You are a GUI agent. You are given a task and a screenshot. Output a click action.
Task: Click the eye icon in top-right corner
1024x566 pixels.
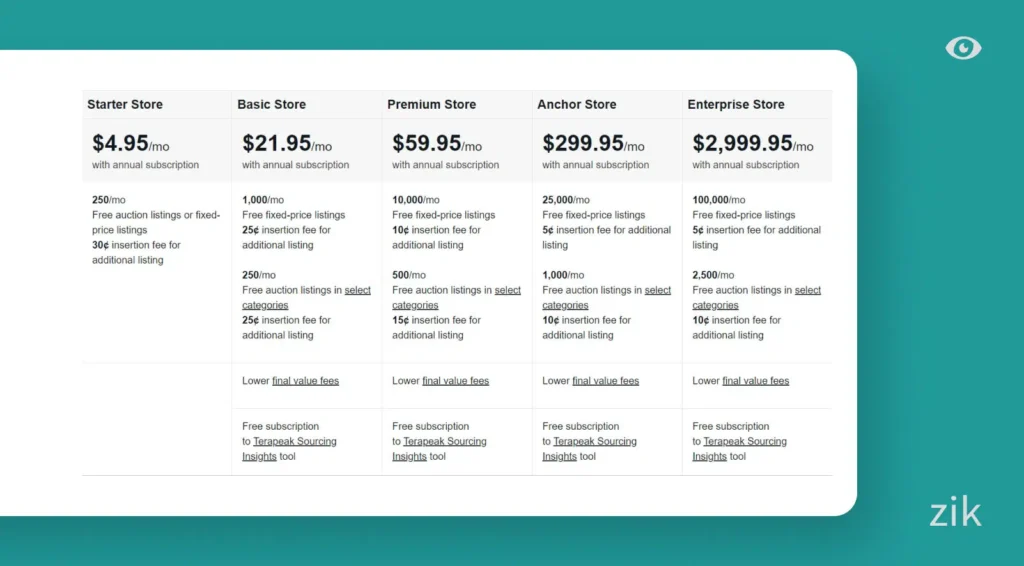click(963, 48)
